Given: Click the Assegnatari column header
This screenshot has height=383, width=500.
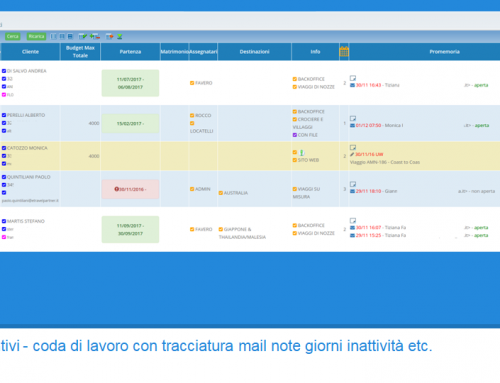Looking at the screenshot, I should (203, 52).
